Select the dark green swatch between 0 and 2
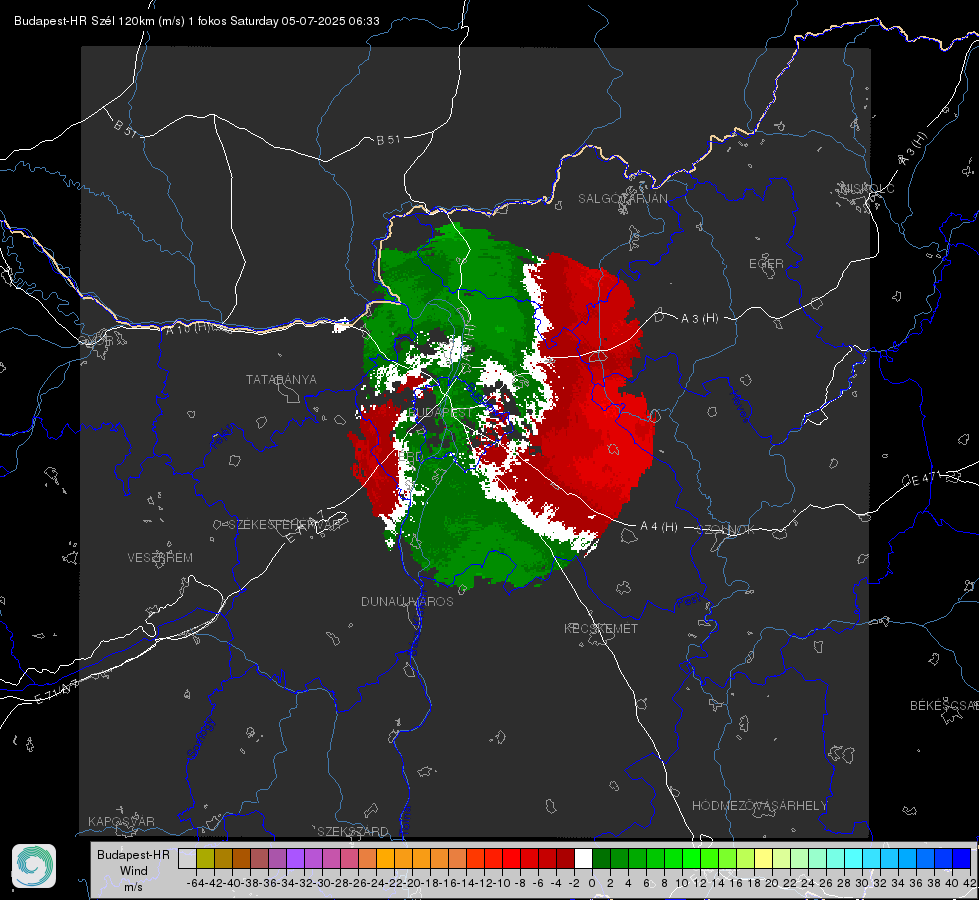This screenshot has width=979, height=900. coord(601,859)
